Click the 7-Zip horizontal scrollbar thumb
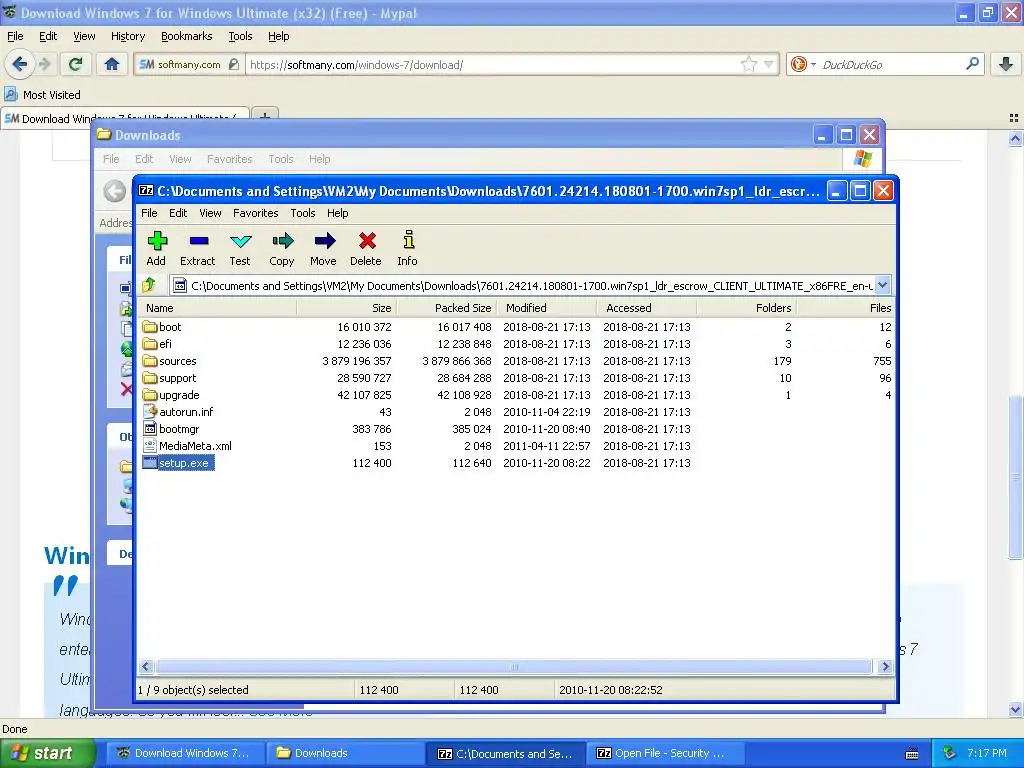 coord(513,666)
